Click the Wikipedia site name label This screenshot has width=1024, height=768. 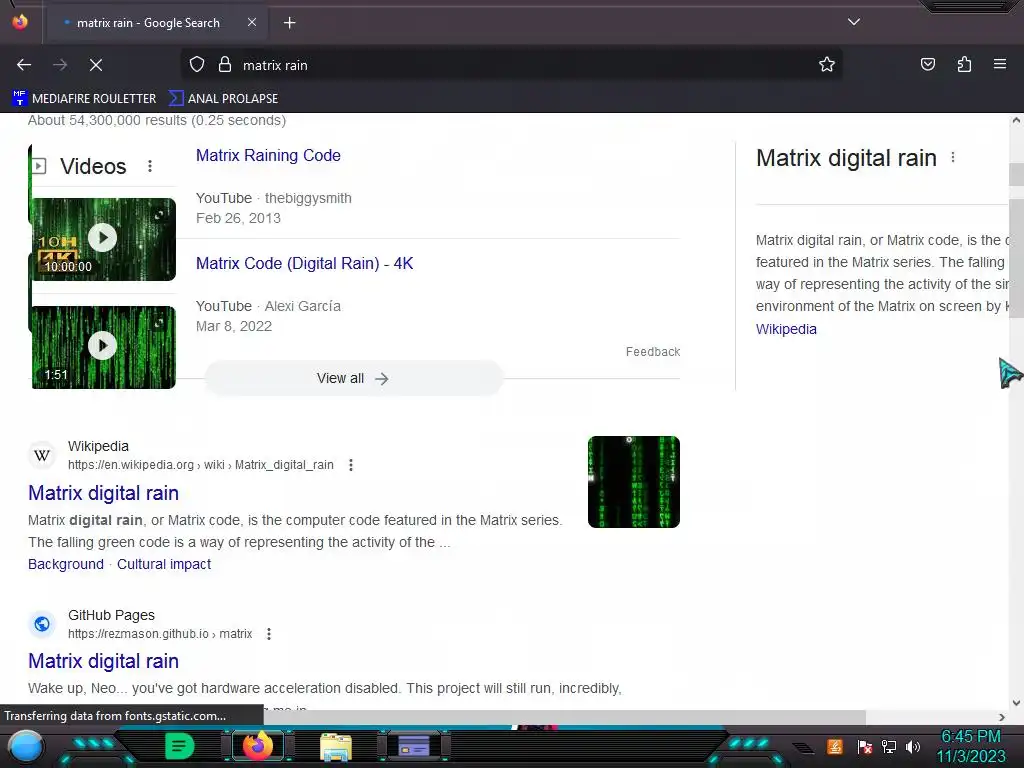pyautogui.click(x=98, y=446)
